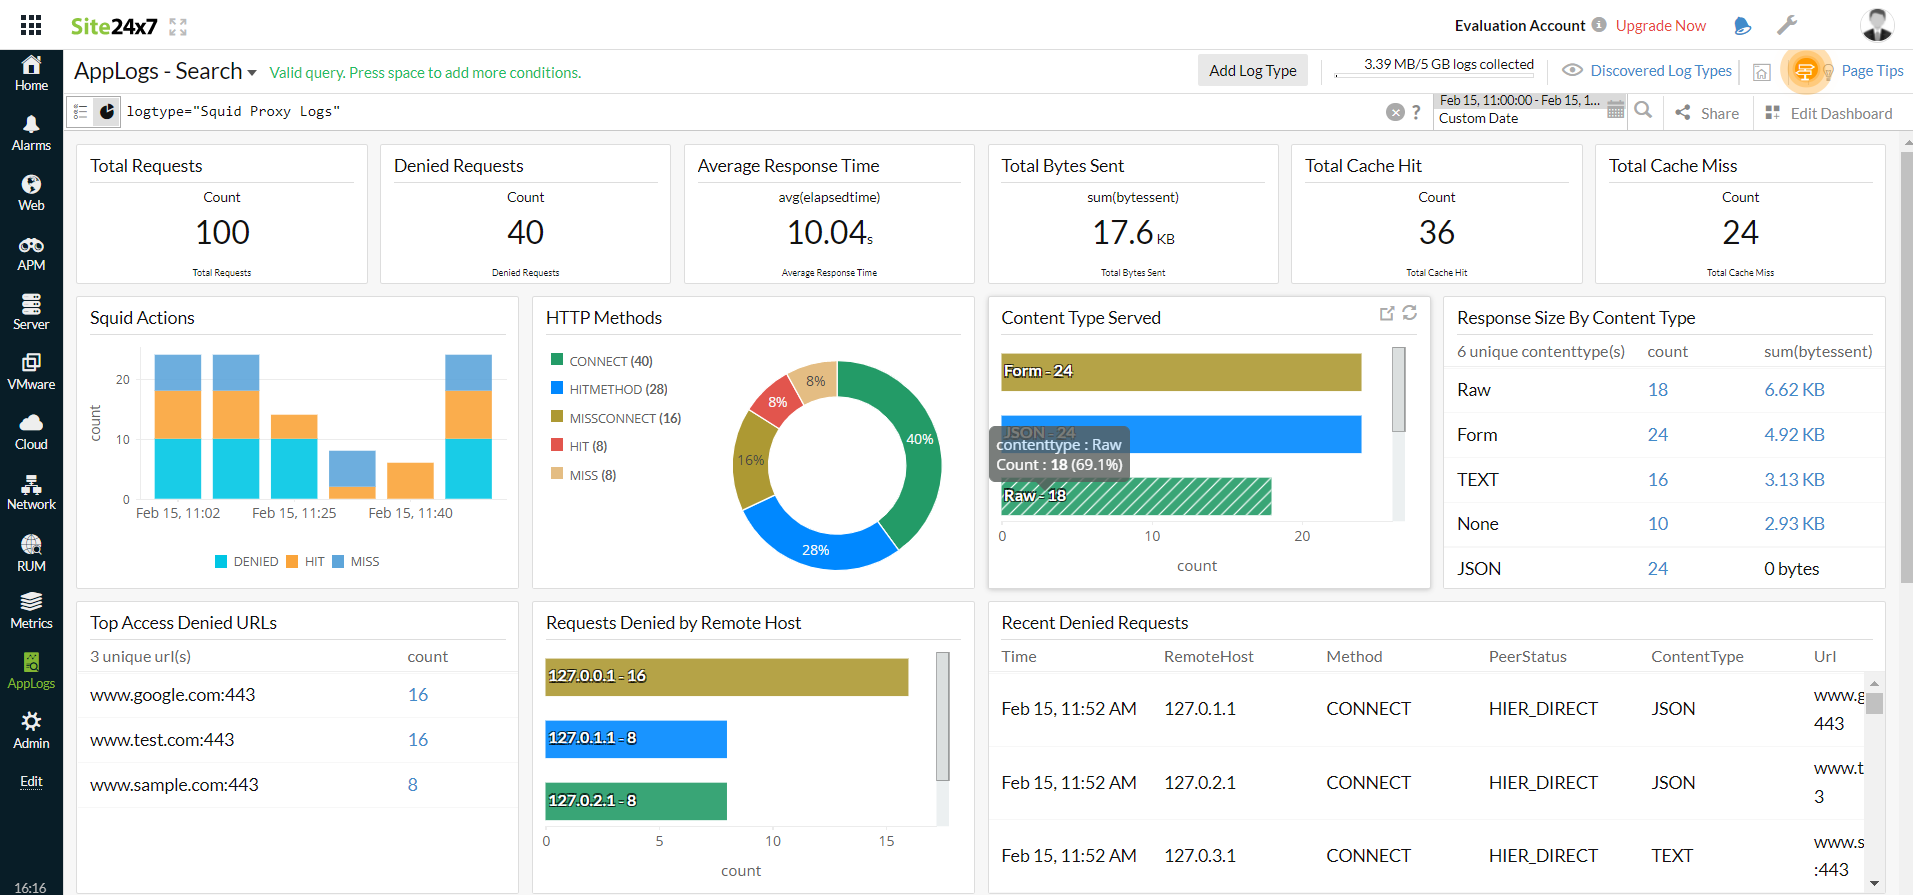Screen dimensions: 1913x895
Task: Open the blue notifications bell icon
Action: (x=1742, y=26)
